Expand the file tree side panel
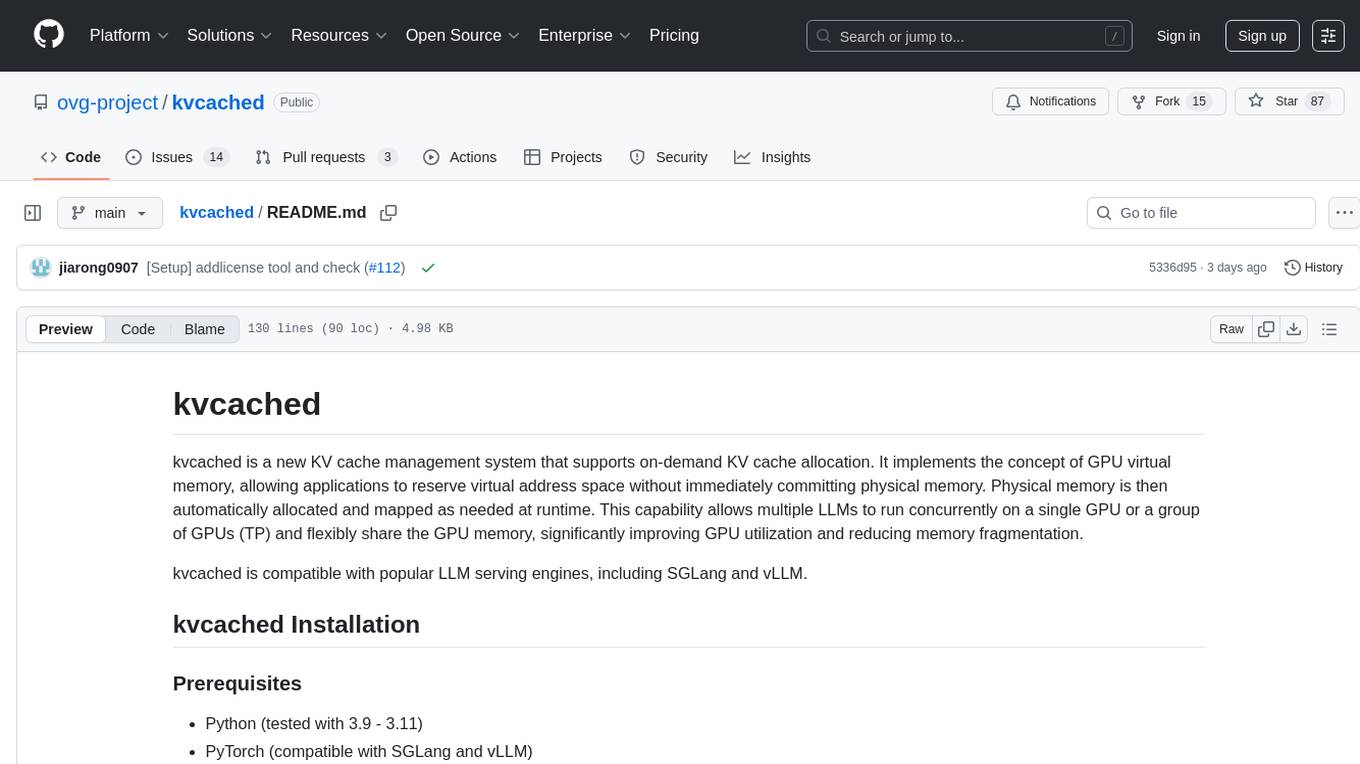 pos(33,213)
